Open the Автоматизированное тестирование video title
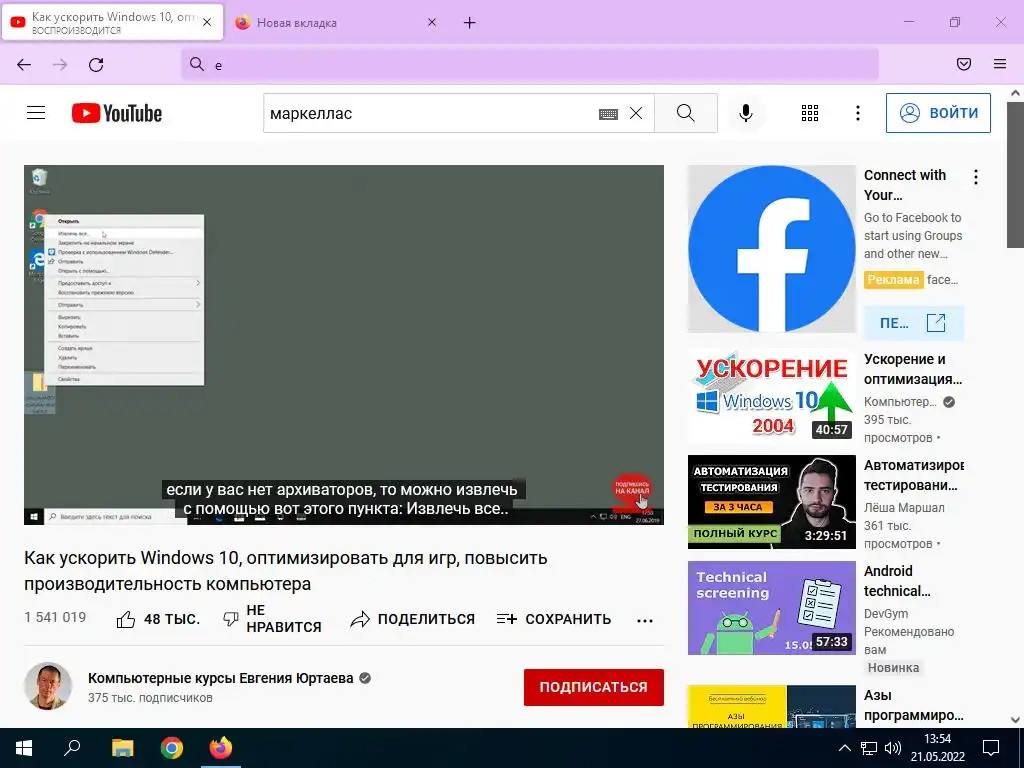 point(914,475)
